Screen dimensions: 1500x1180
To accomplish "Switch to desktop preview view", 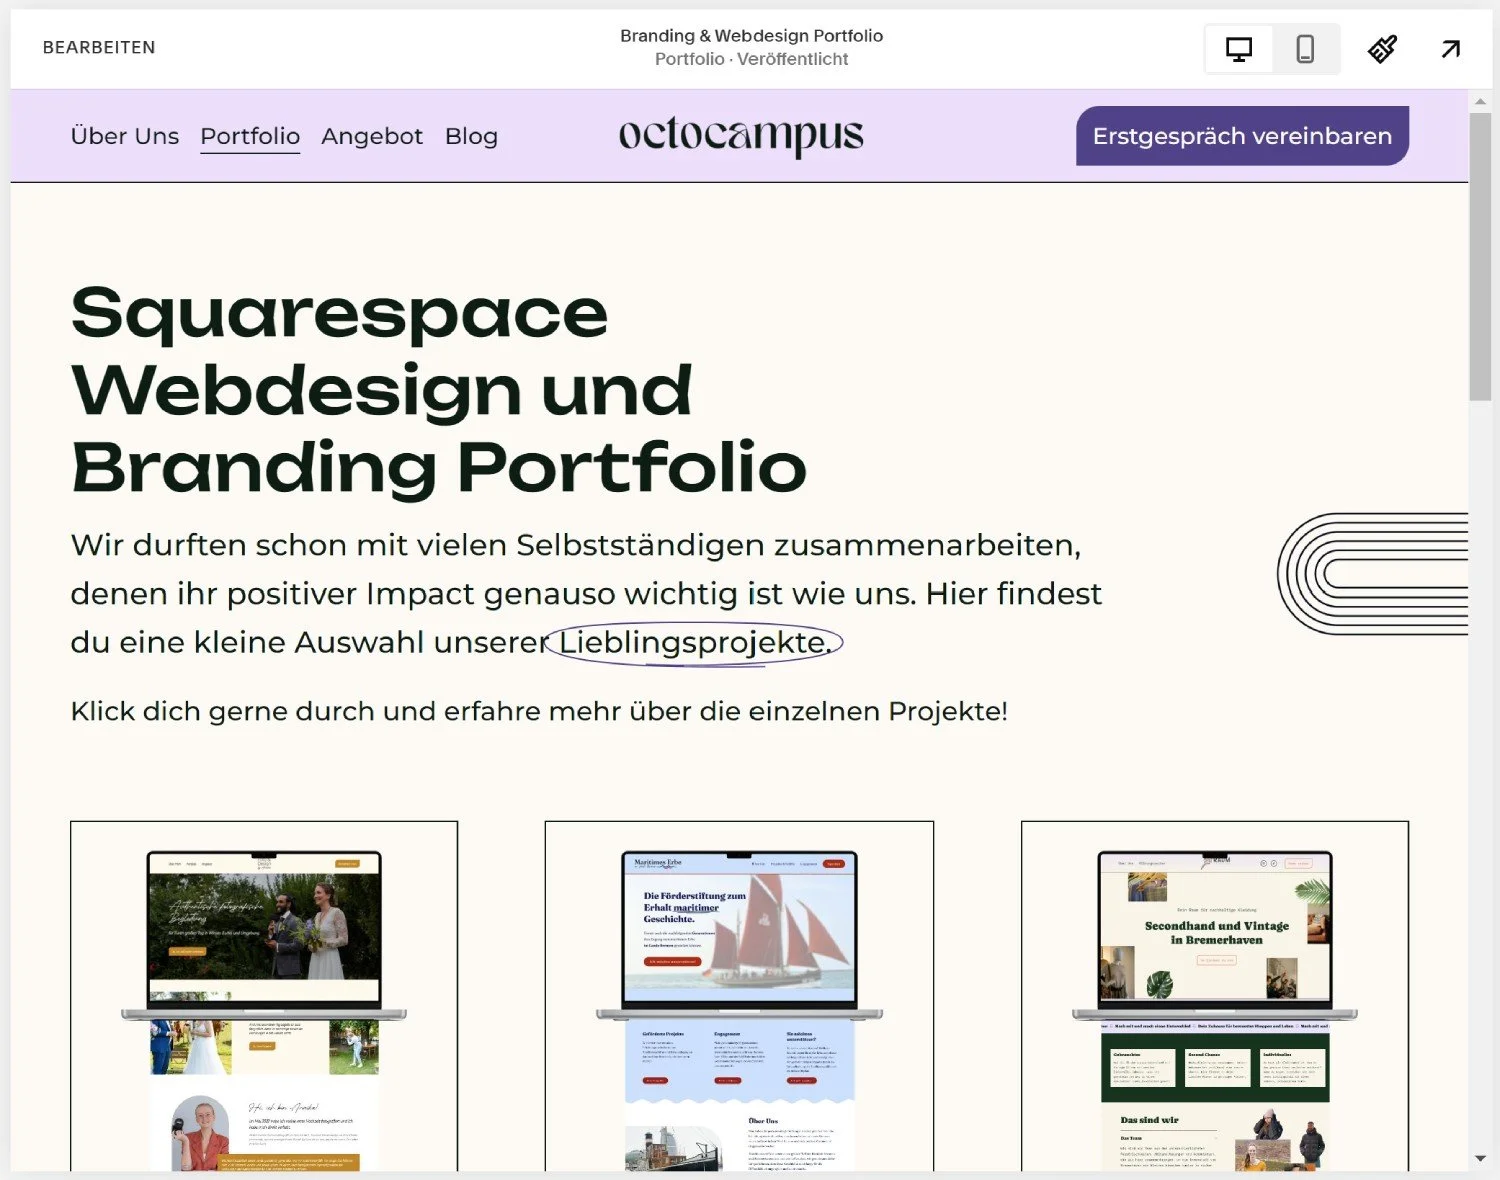I will [x=1239, y=49].
